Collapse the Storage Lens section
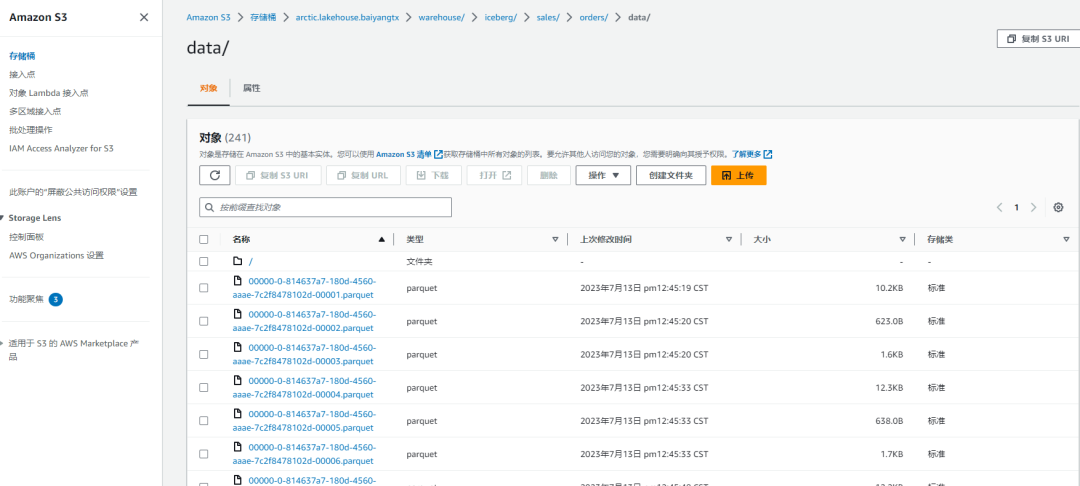Screen dimensions: 1080x486 click(x=3, y=218)
